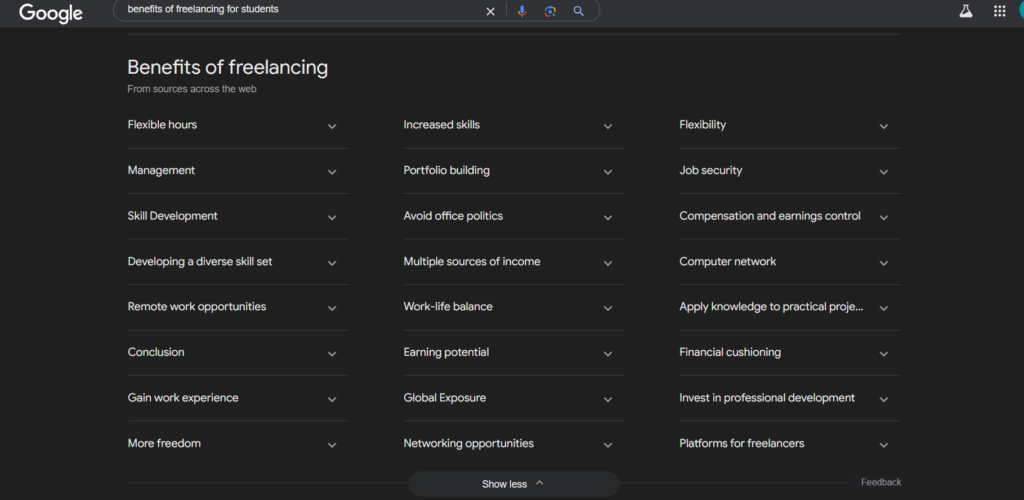
Task: Expand the Earning potential chevron
Action: [608, 354]
